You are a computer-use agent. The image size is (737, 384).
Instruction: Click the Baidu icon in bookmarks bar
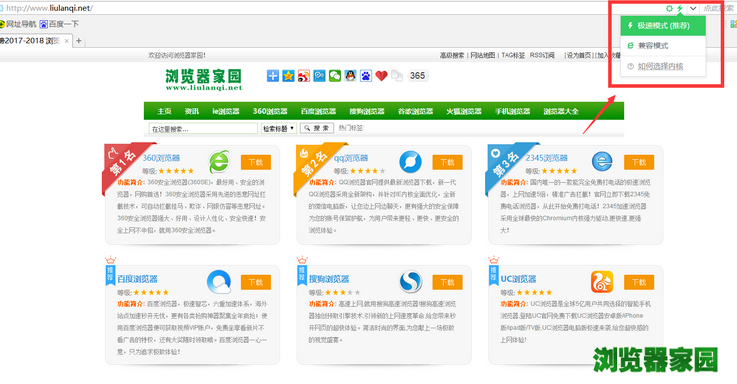(43, 24)
